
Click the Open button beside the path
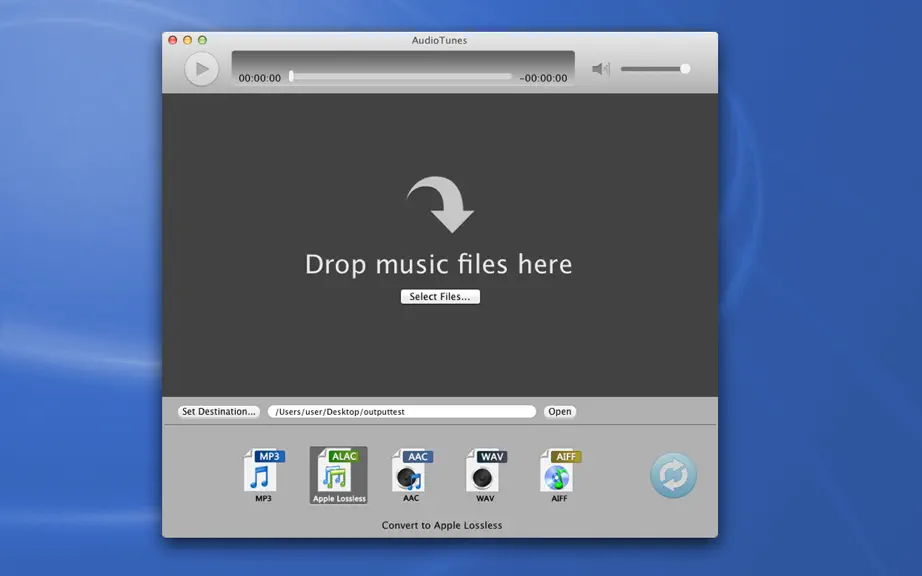(x=560, y=411)
